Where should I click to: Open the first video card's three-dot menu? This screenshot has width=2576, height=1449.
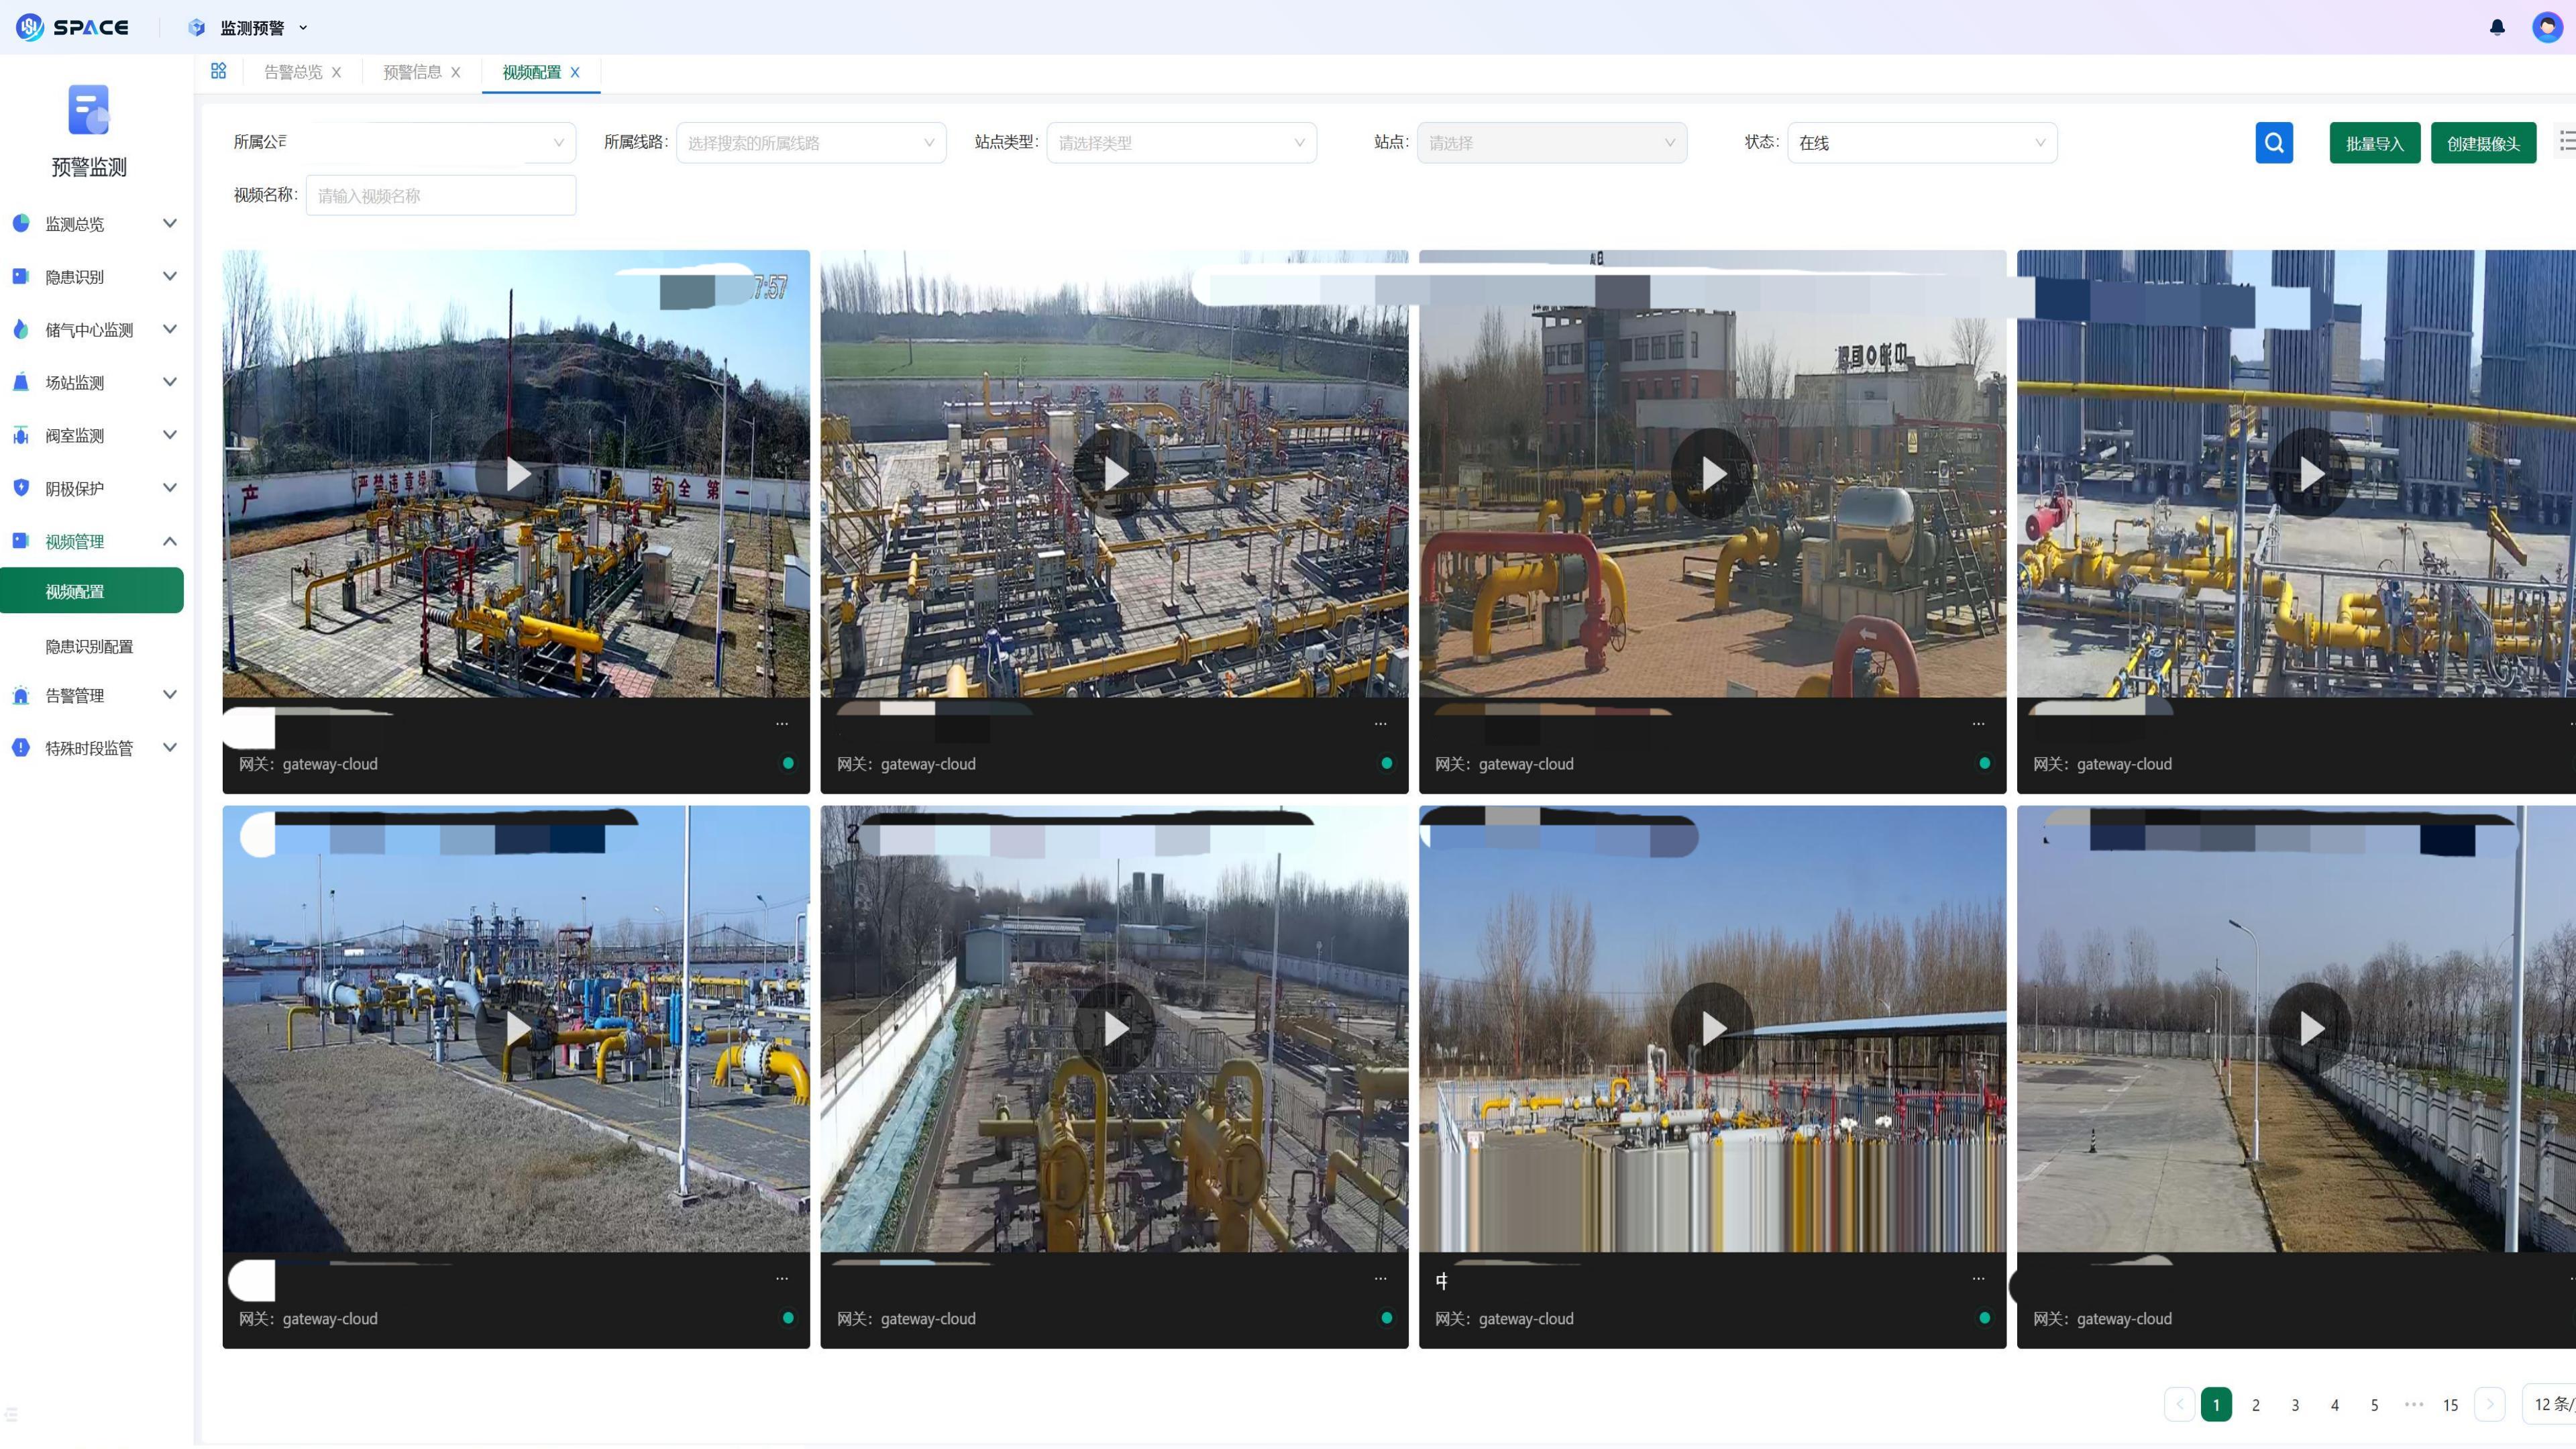[782, 723]
